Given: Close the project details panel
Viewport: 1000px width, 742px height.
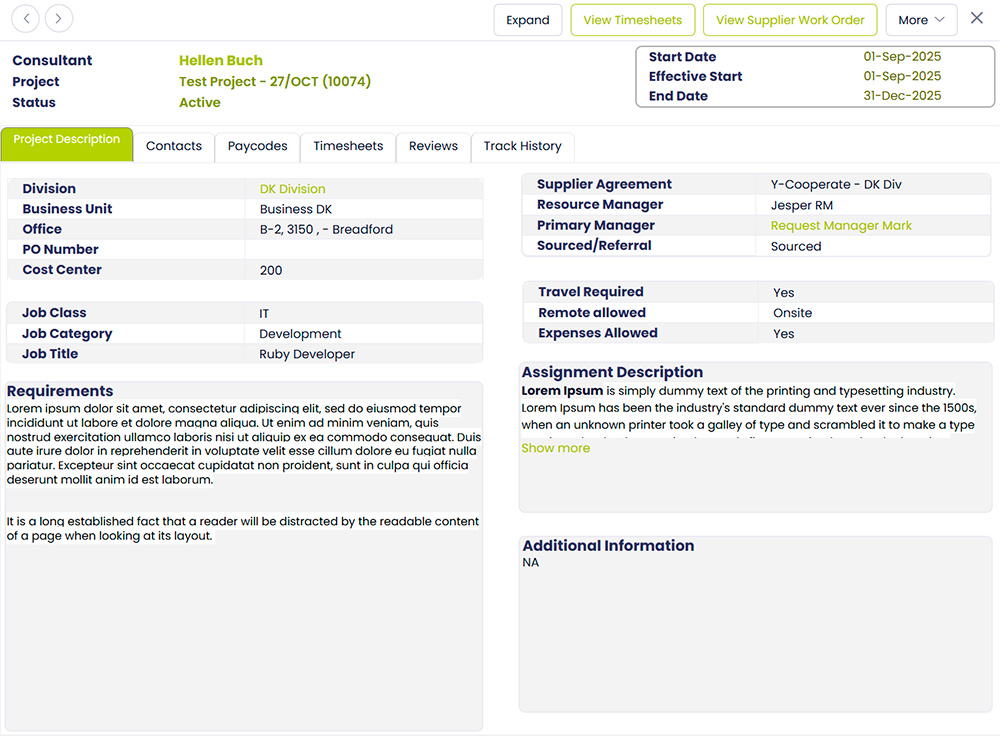Looking at the screenshot, I should (977, 19).
